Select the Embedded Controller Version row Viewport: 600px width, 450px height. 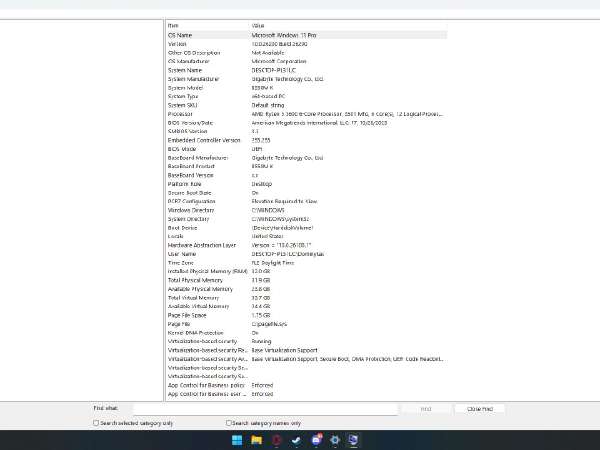307,140
